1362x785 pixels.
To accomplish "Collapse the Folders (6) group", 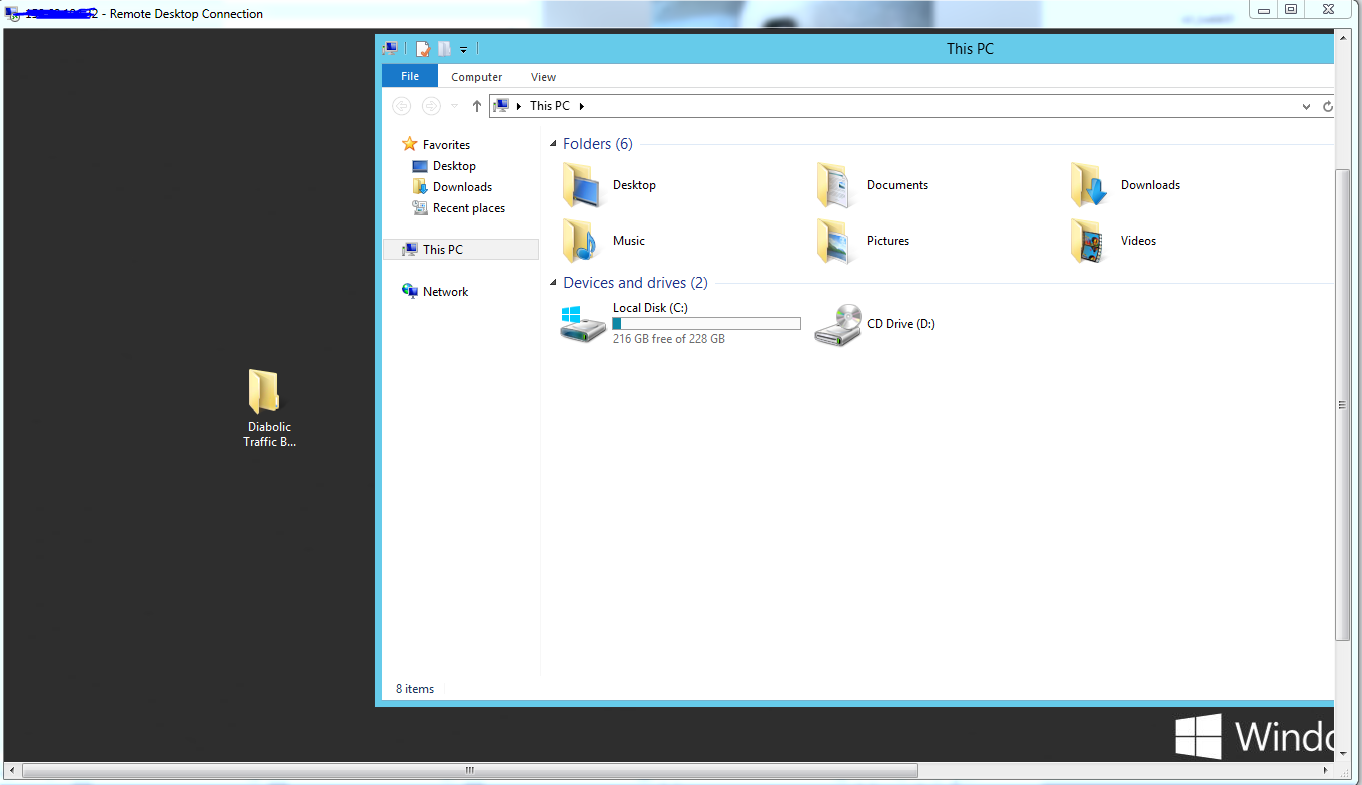I will coord(554,145).
